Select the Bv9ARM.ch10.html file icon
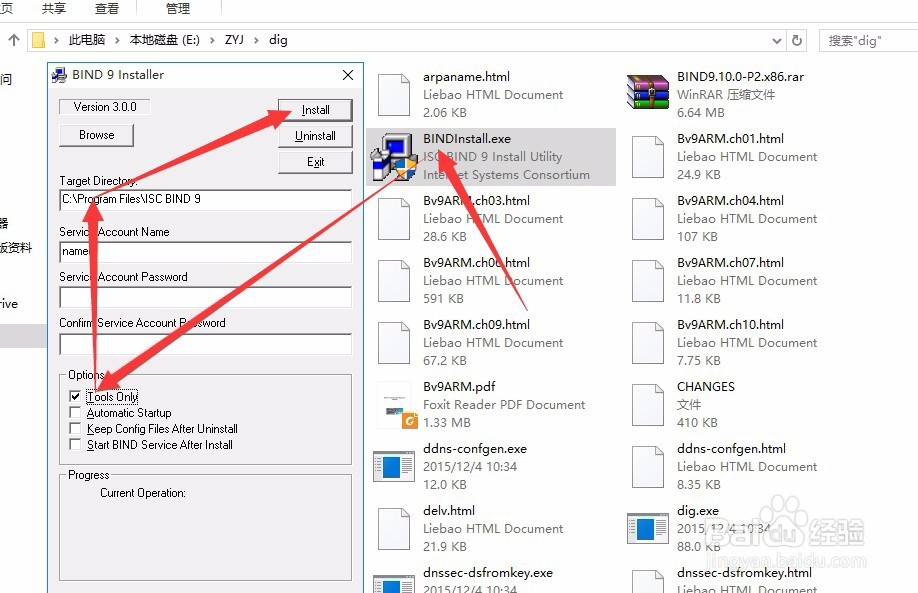 tap(648, 343)
